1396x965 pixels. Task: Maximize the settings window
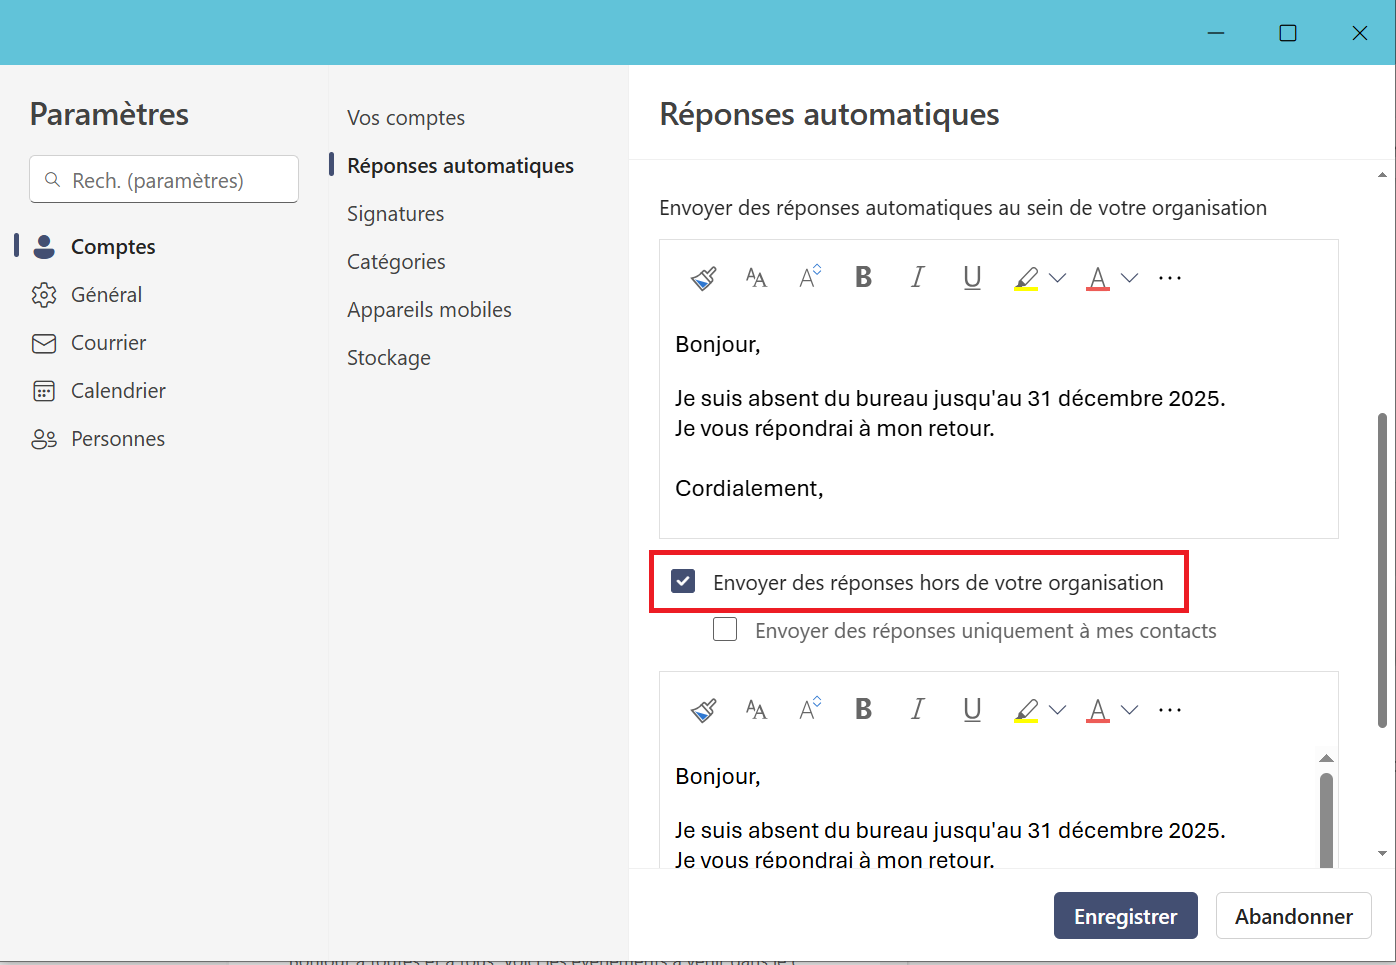(x=1288, y=33)
